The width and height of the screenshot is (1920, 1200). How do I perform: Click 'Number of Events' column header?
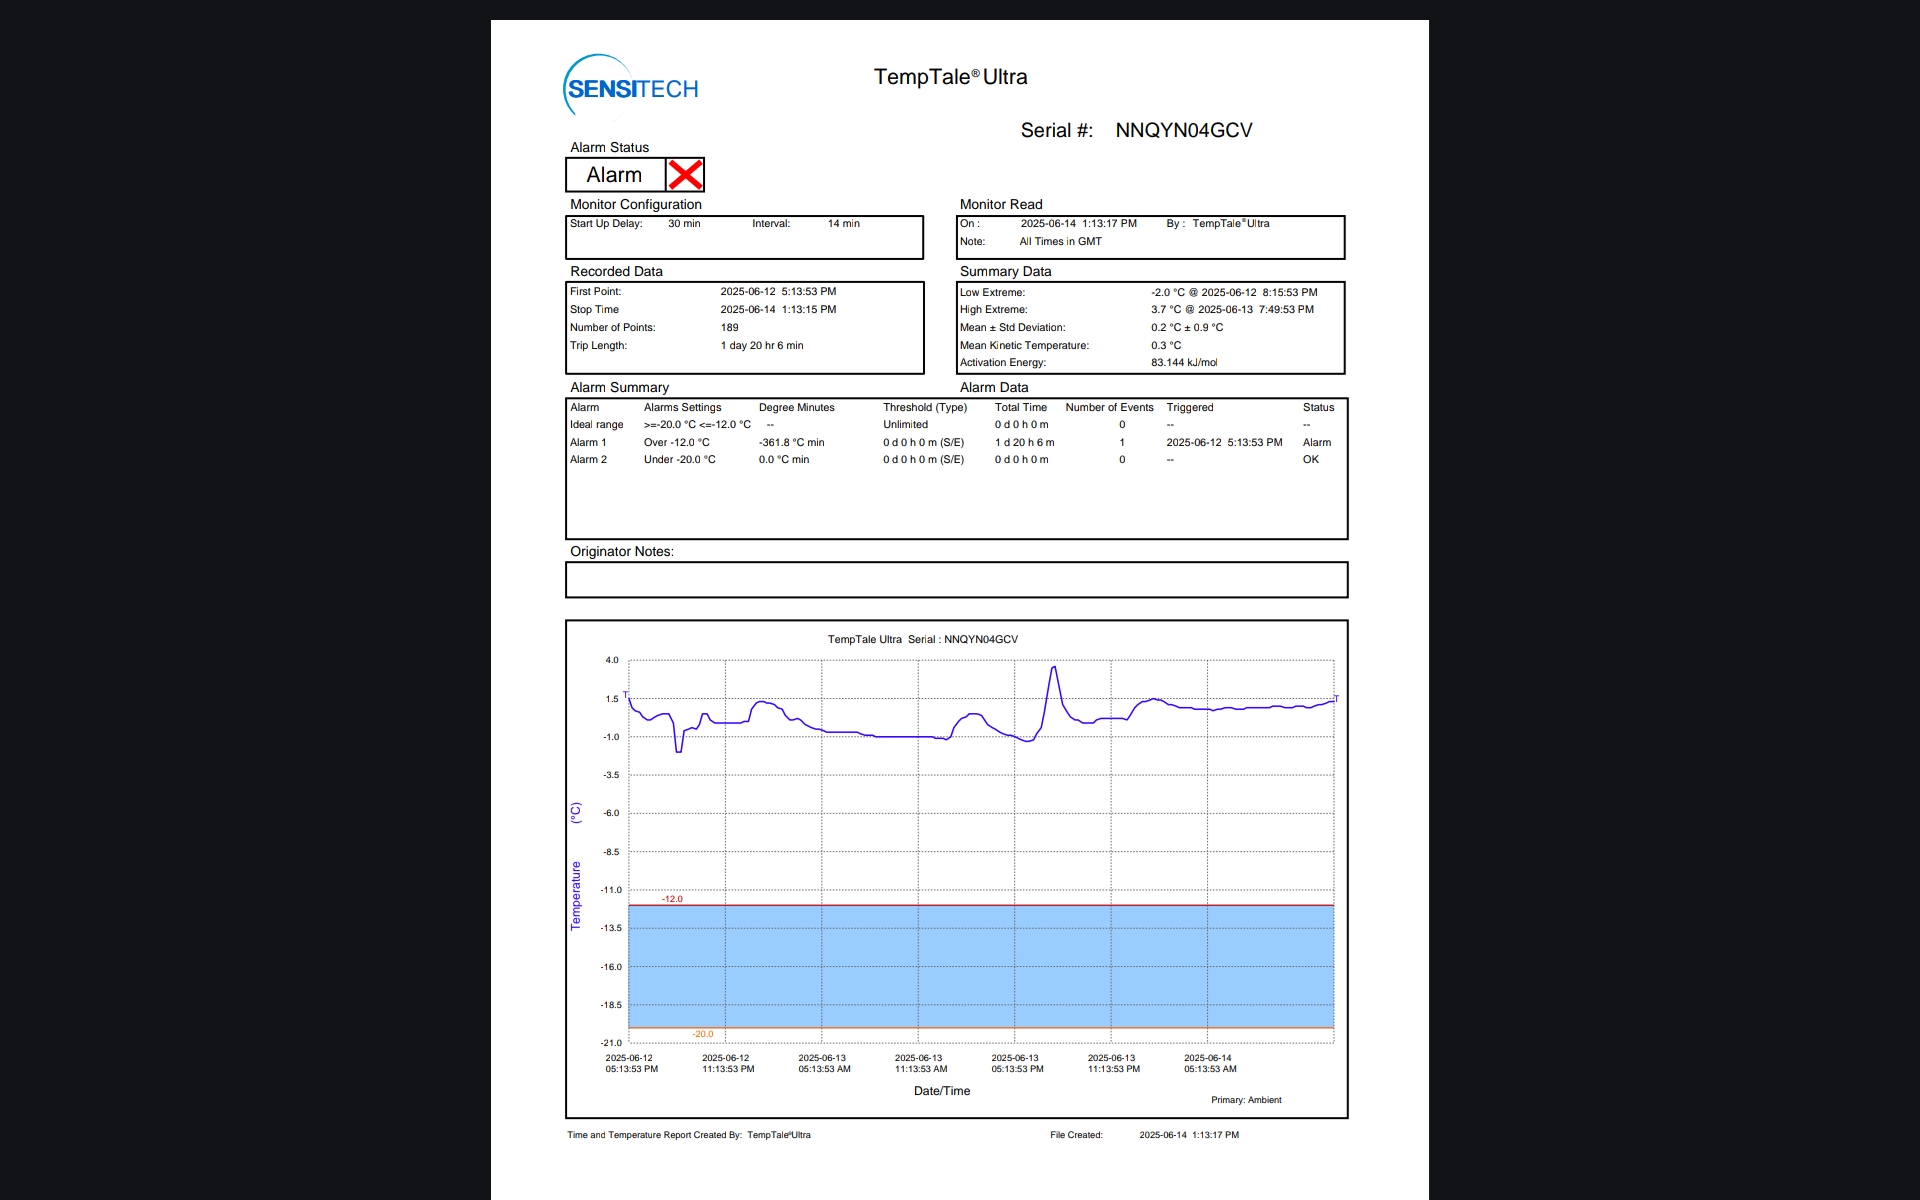[x=1109, y=408]
